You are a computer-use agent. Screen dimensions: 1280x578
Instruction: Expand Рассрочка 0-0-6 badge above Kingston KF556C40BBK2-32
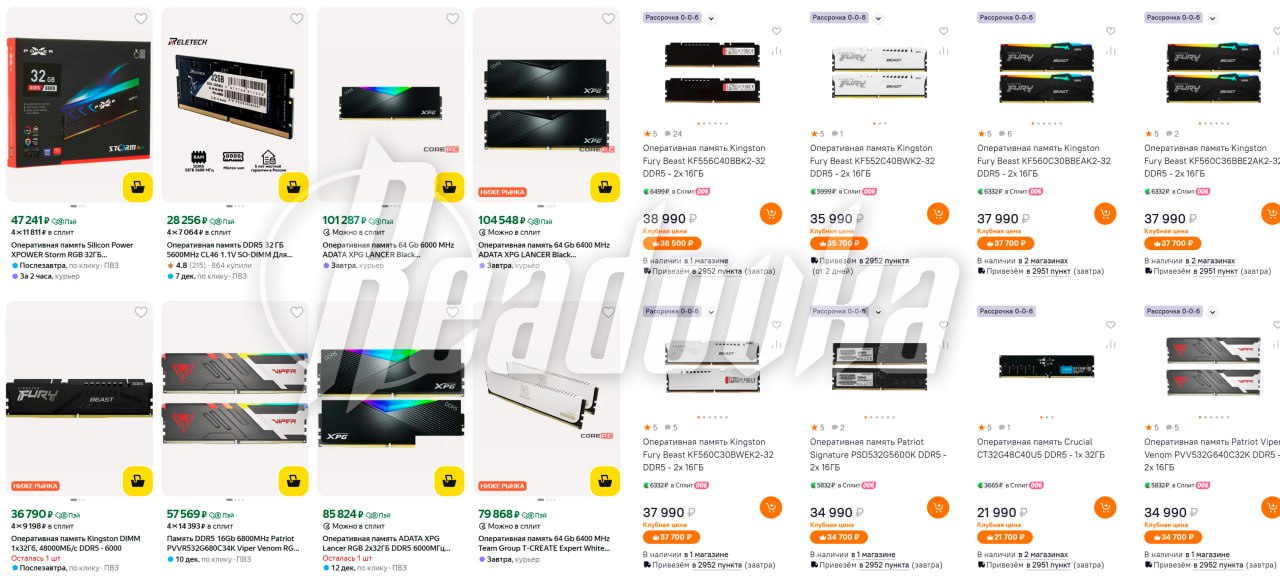point(672,17)
